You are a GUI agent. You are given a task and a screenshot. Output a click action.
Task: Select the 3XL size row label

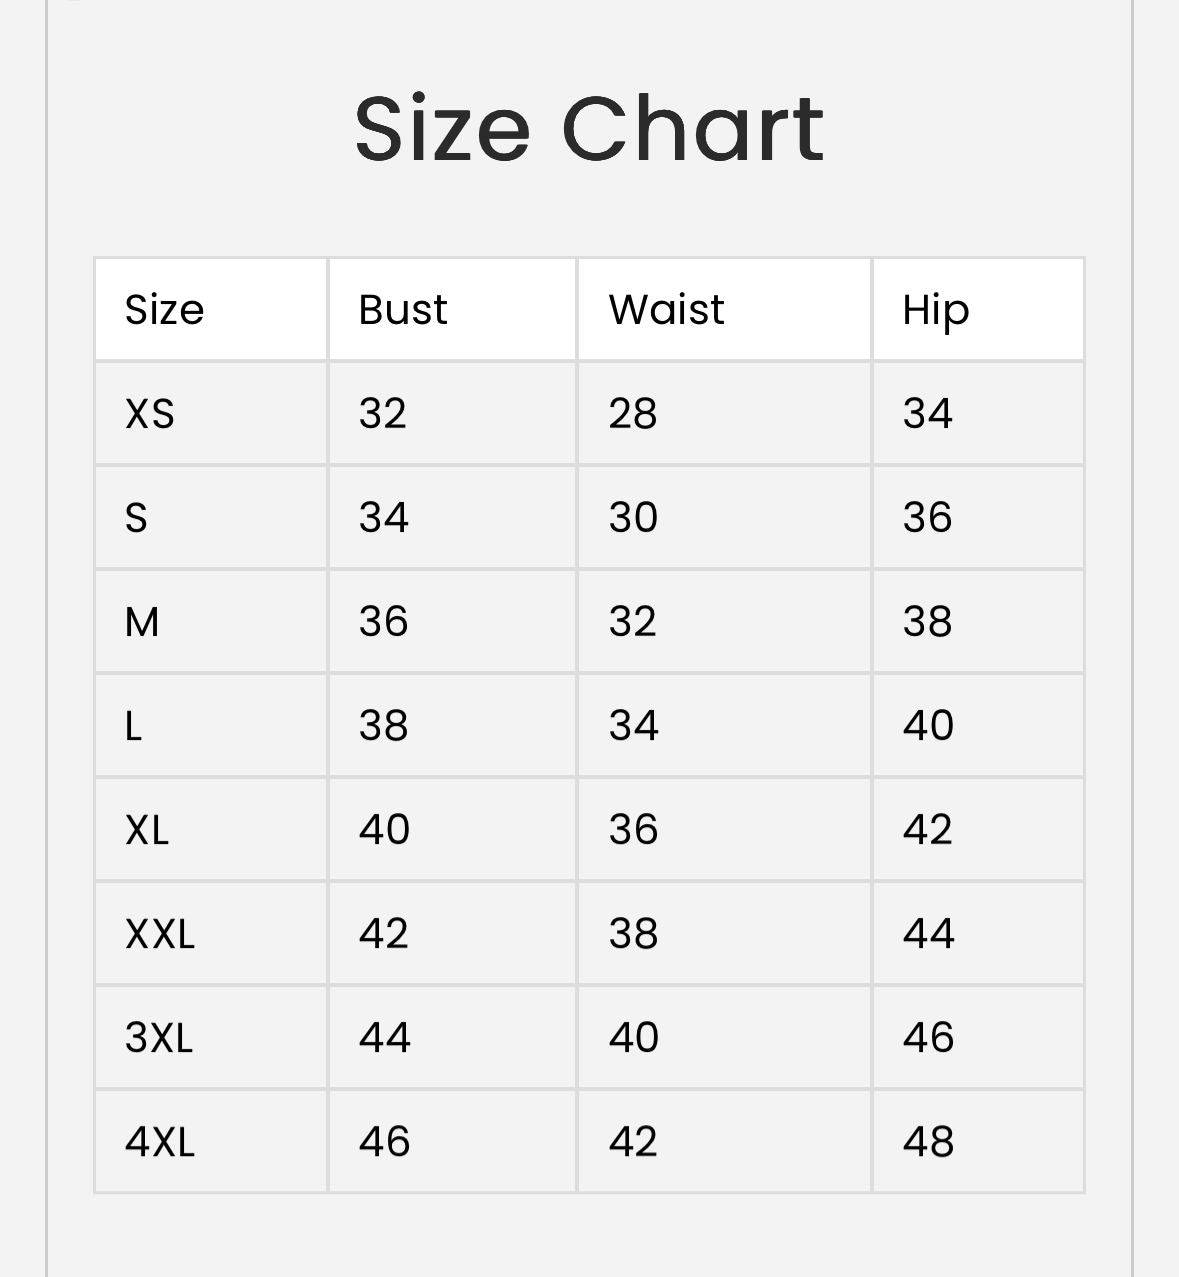(x=159, y=1038)
